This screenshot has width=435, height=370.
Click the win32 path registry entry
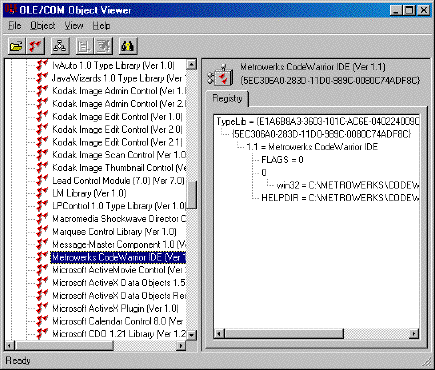pos(348,185)
